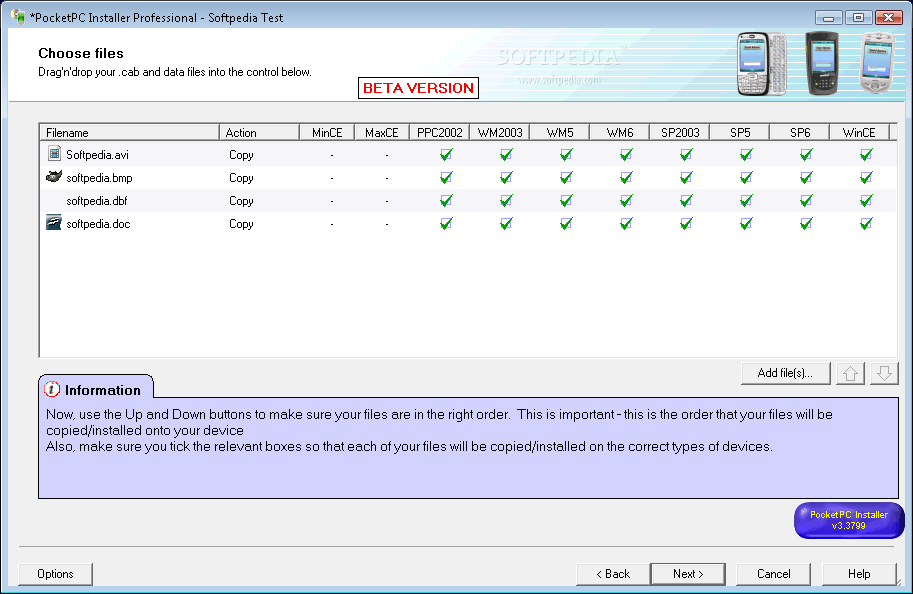This screenshot has width=913, height=594.
Task: Move selected file up with Up arrow
Action: click(850, 373)
